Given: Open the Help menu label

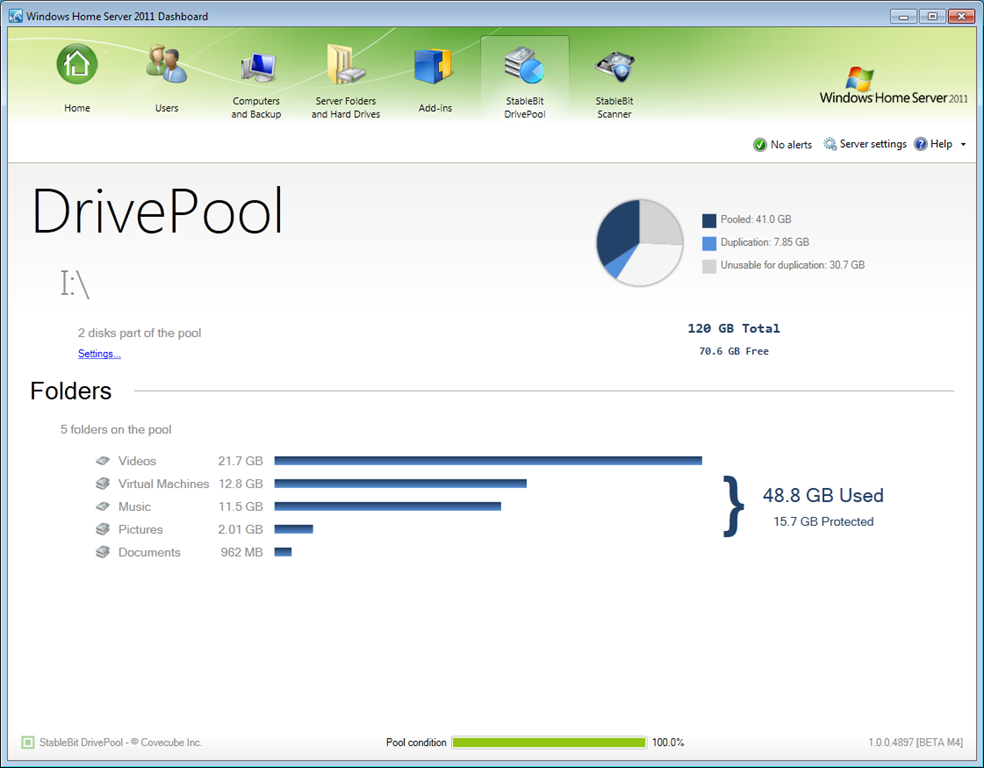Looking at the screenshot, I should (x=941, y=144).
